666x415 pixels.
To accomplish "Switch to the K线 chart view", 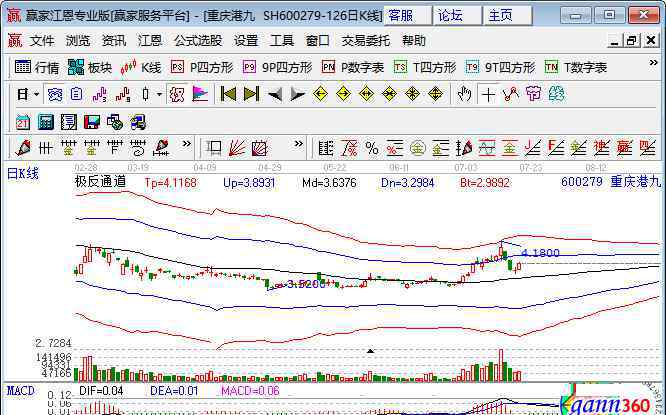I will click(x=141, y=68).
